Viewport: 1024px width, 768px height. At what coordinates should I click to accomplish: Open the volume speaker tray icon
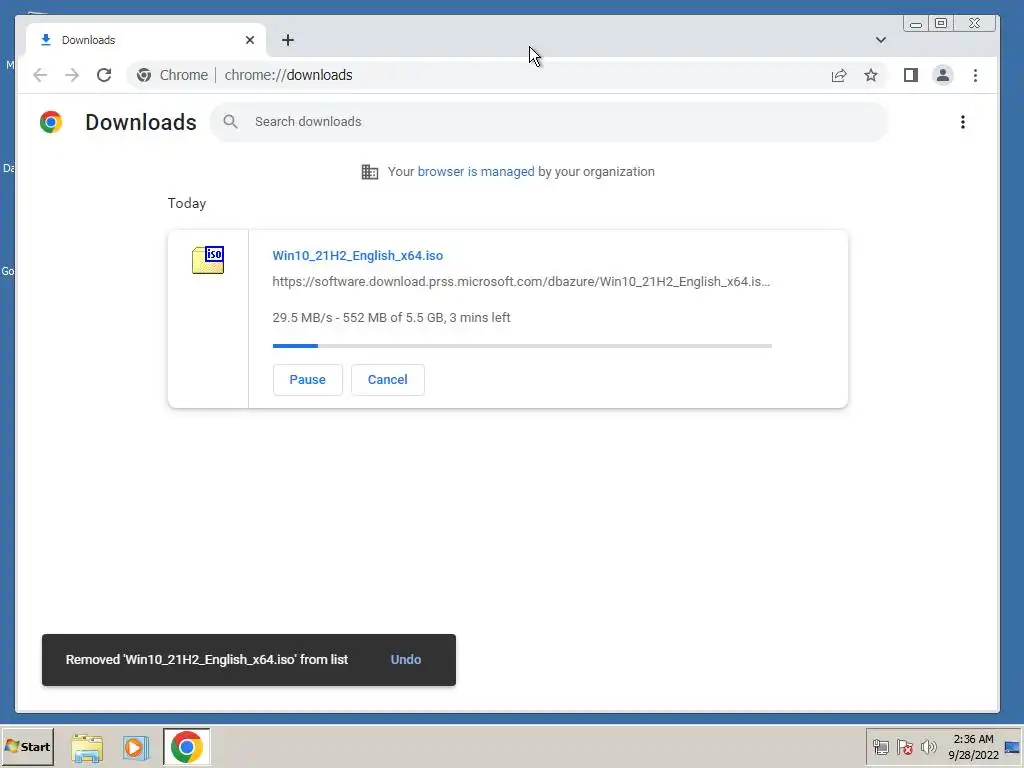[928, 747]
